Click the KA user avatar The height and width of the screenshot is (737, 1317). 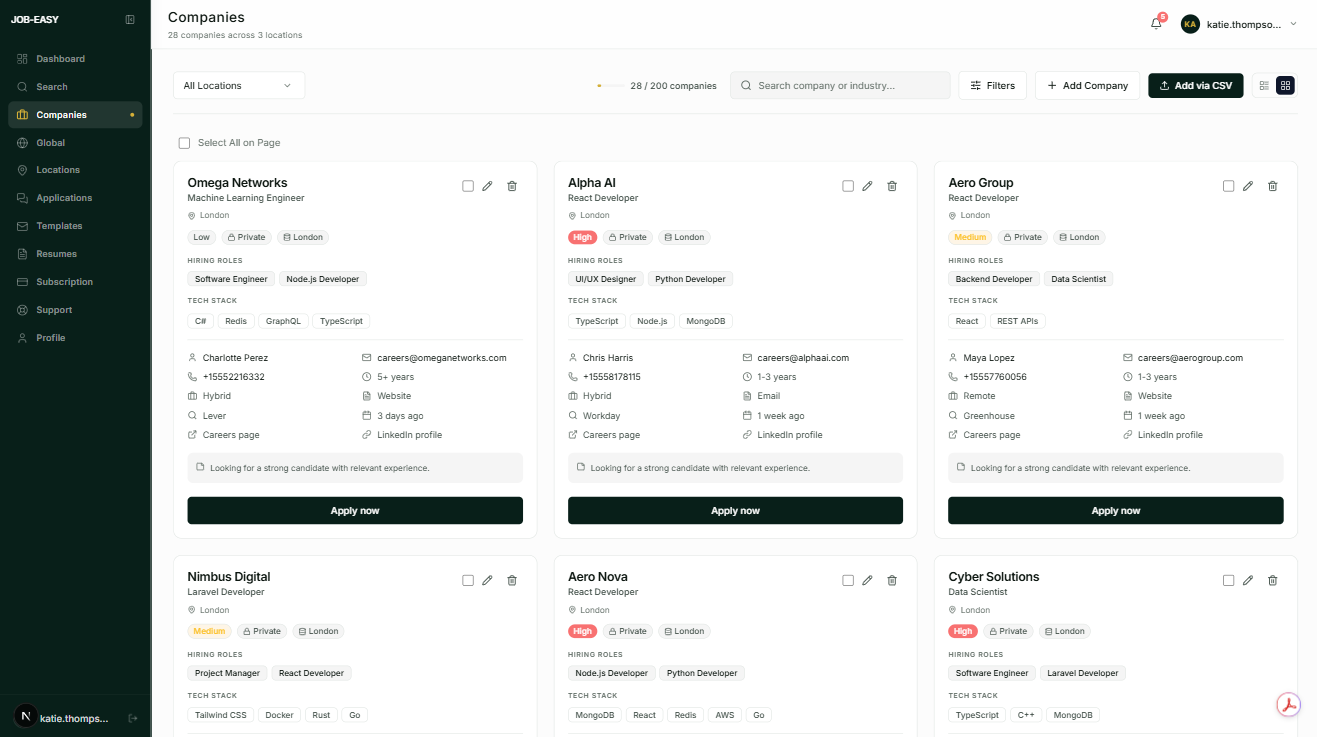point(1190,24)
